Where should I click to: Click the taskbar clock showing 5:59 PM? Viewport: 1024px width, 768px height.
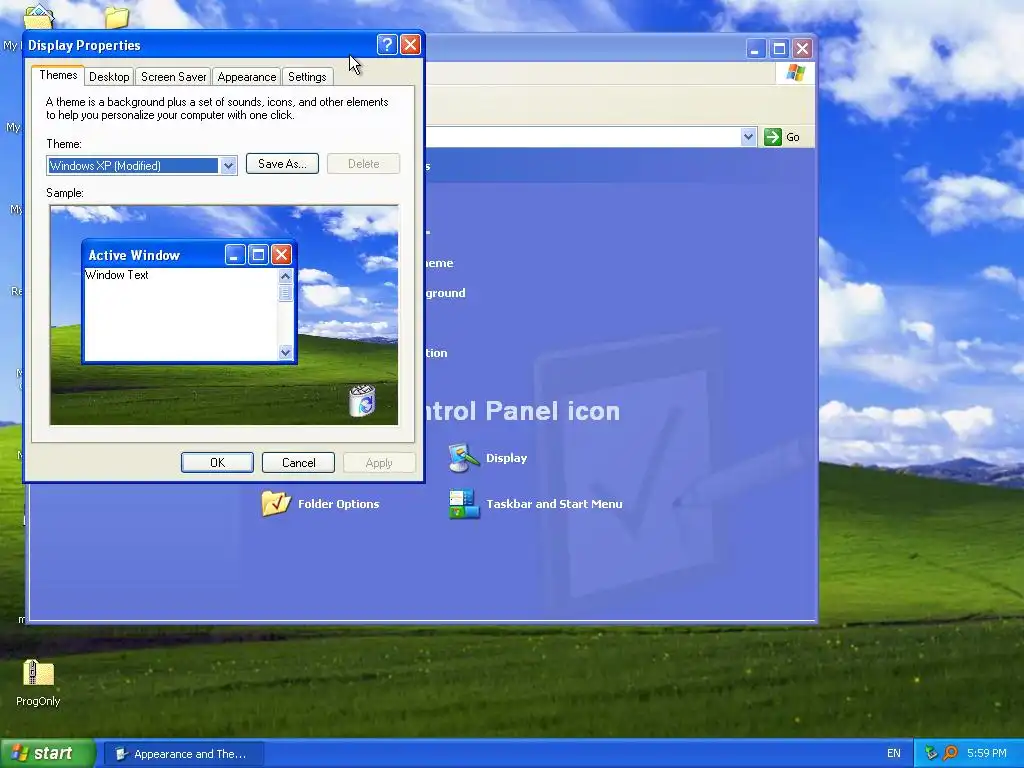[986, 753]
